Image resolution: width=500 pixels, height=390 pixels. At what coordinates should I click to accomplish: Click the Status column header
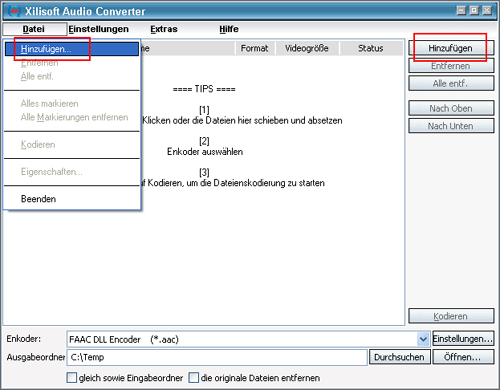point(371,48)
